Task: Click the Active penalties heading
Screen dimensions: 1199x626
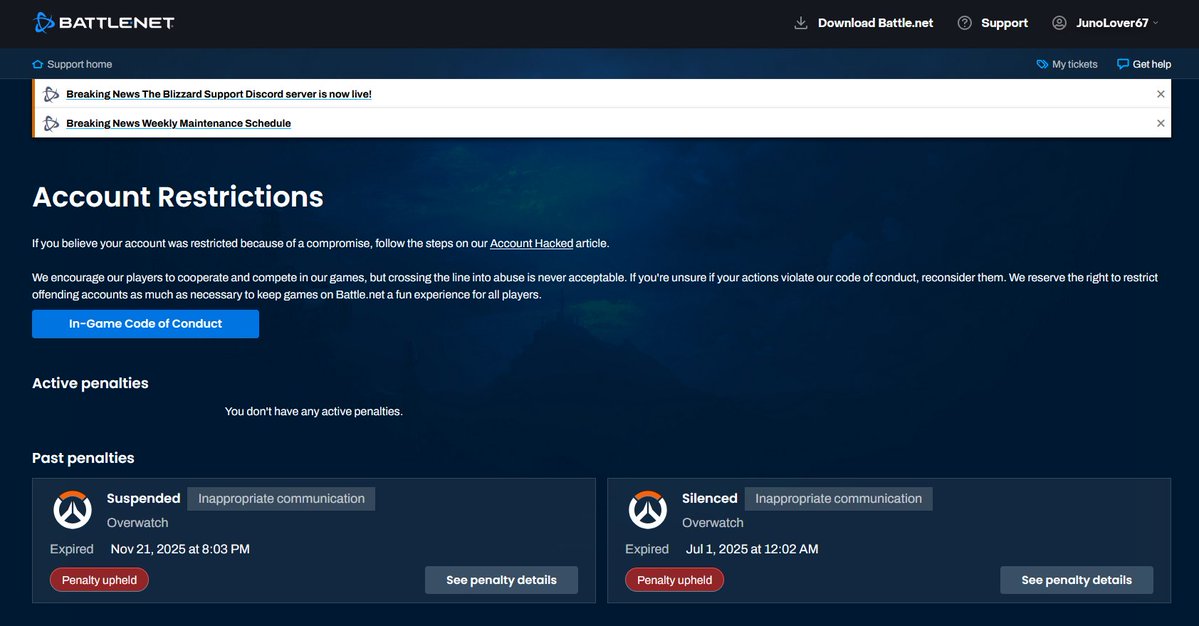Action: coord(90,383)
